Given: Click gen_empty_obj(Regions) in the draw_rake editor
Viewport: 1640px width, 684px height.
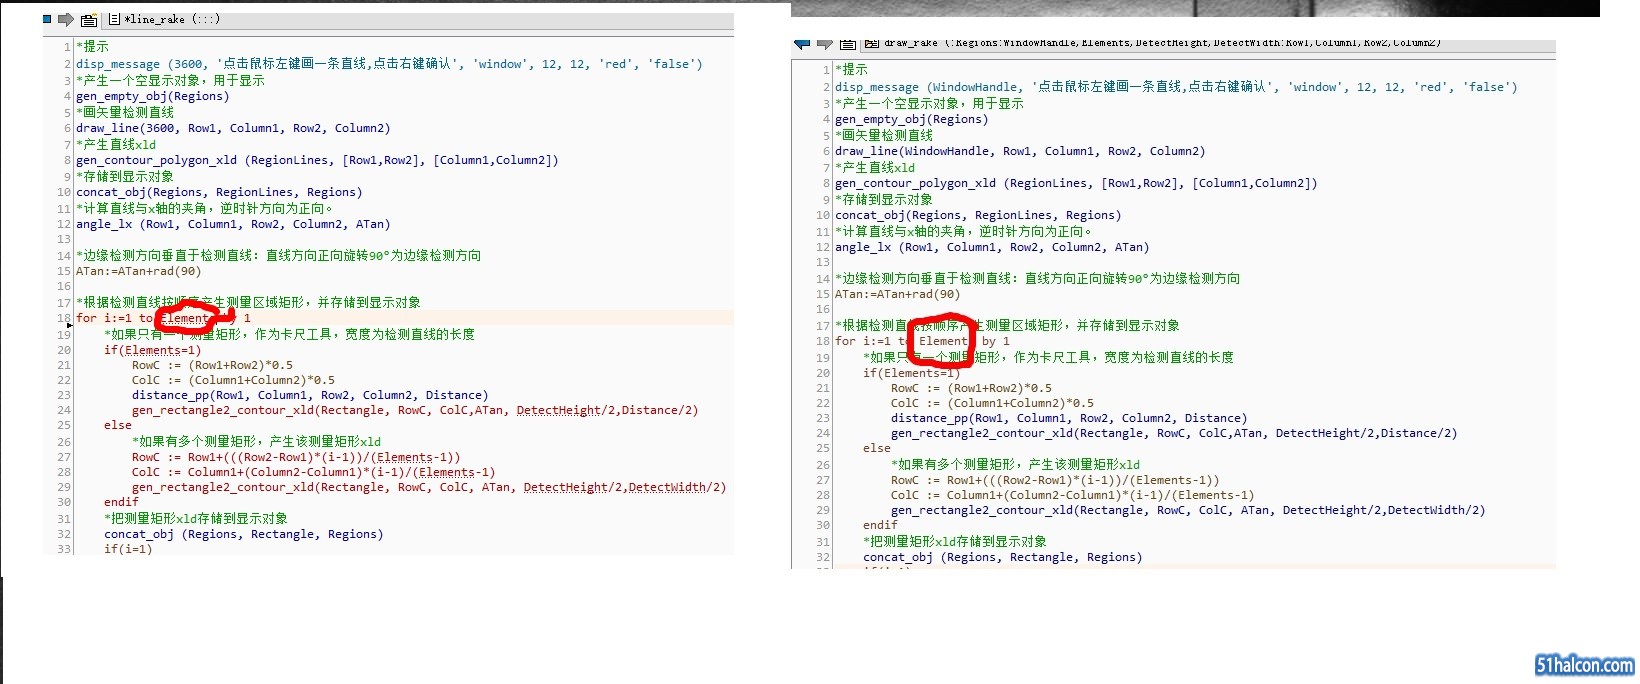Looking at the screenshot, I should (x=912, y=119).
